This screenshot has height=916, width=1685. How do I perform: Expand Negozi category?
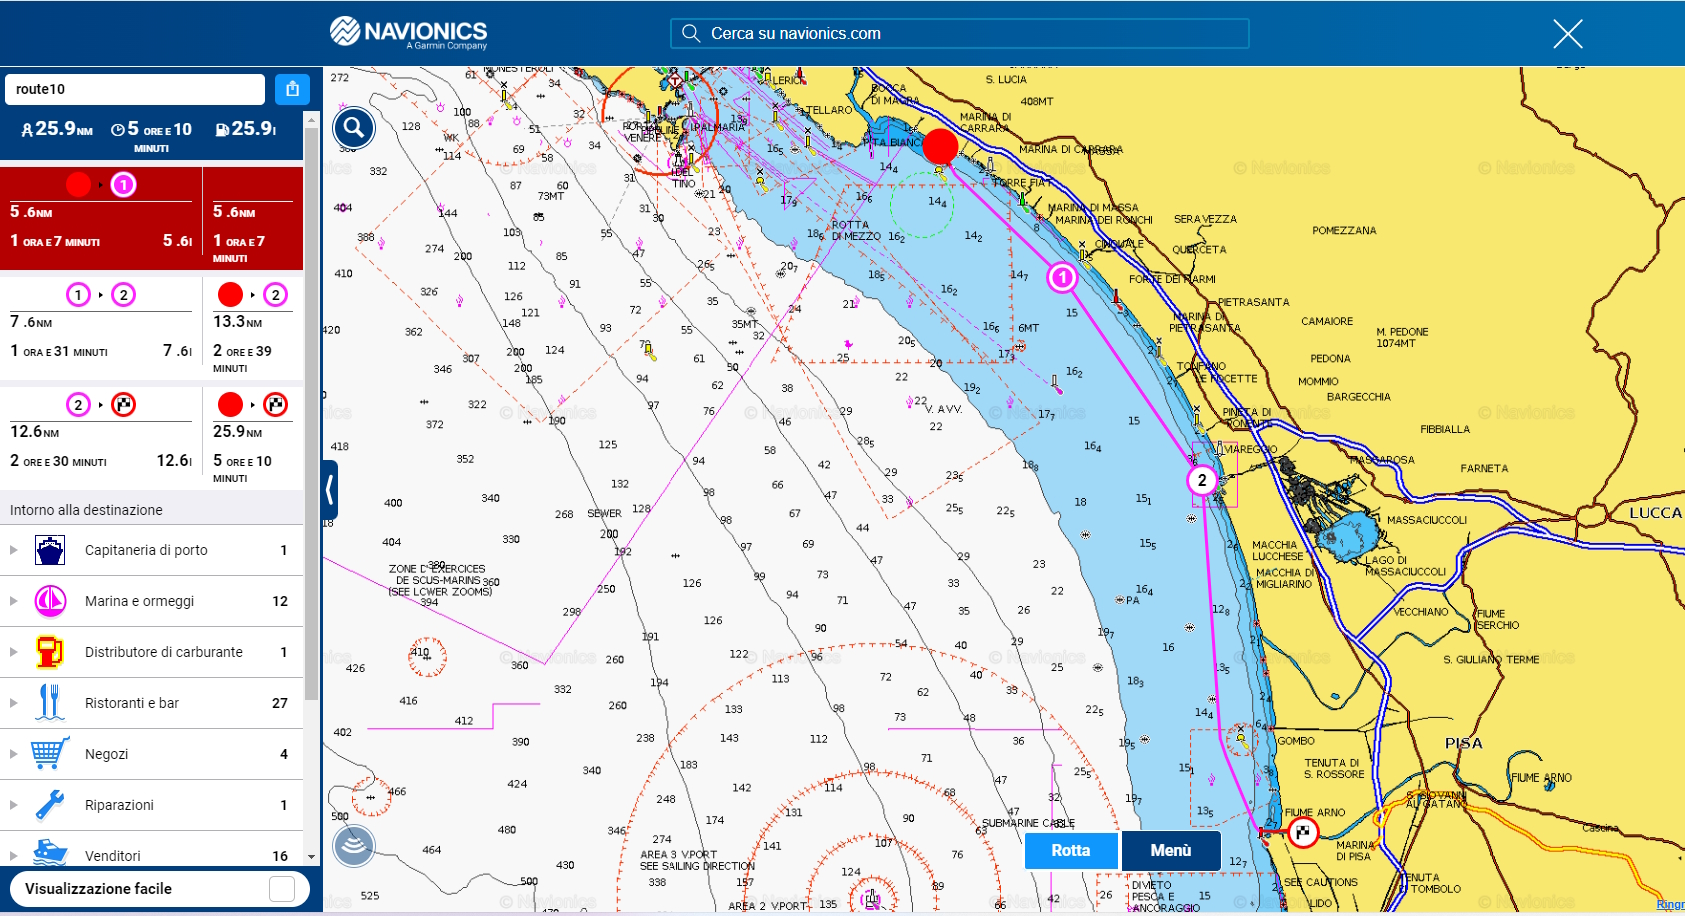(13, 754)
